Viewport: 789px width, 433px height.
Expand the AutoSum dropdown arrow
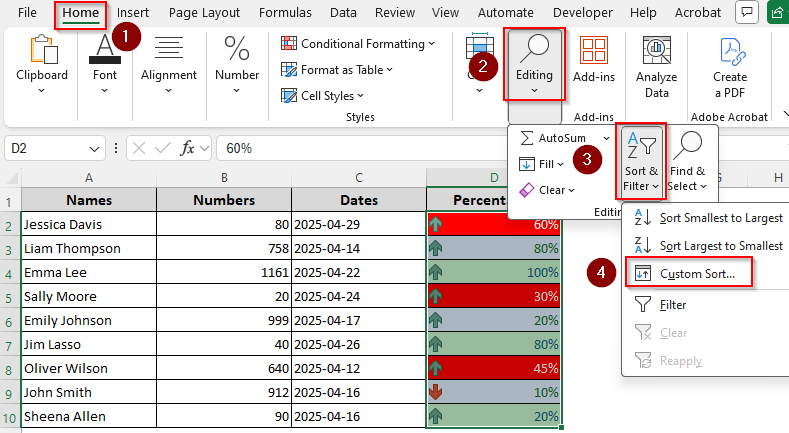click(606, 138)
